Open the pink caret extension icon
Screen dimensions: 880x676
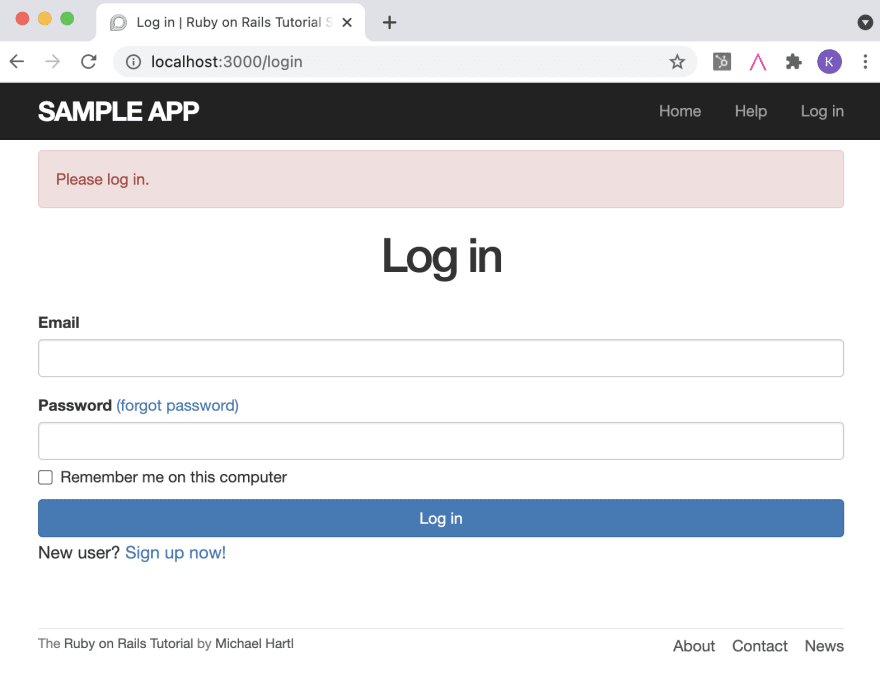coord(758,62)
